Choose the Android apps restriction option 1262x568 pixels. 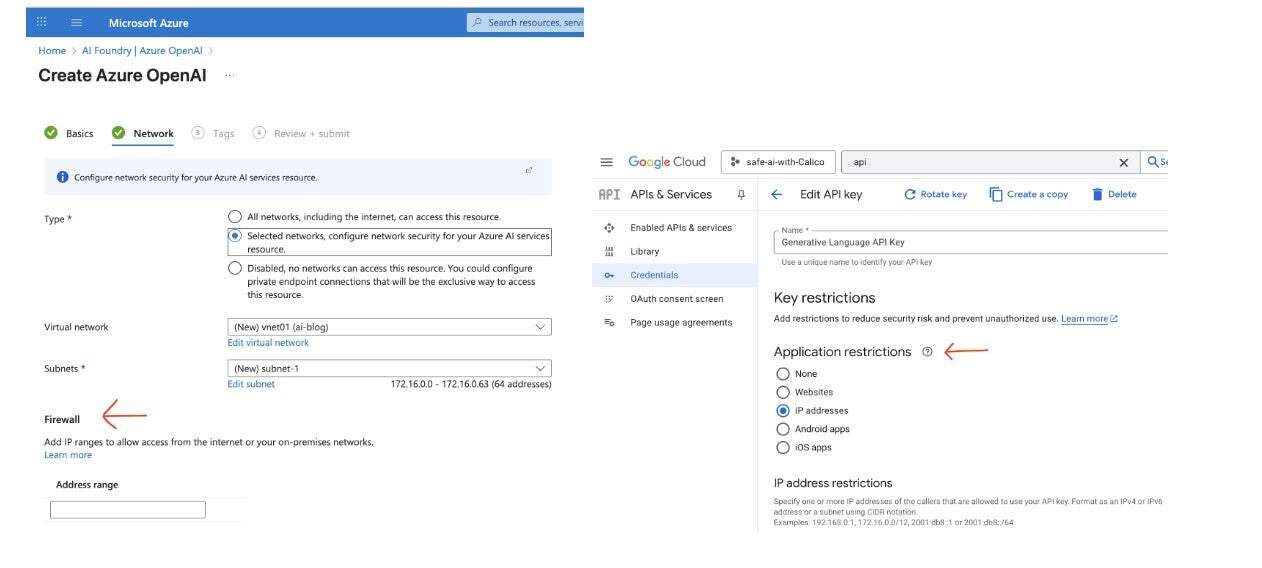[x=783, y=429]
